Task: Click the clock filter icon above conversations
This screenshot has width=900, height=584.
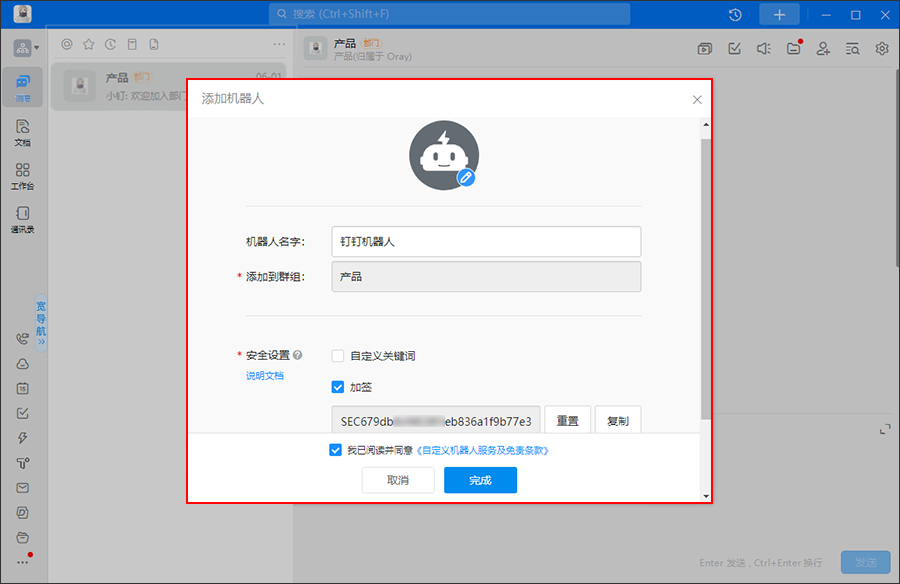Action: 110,44
